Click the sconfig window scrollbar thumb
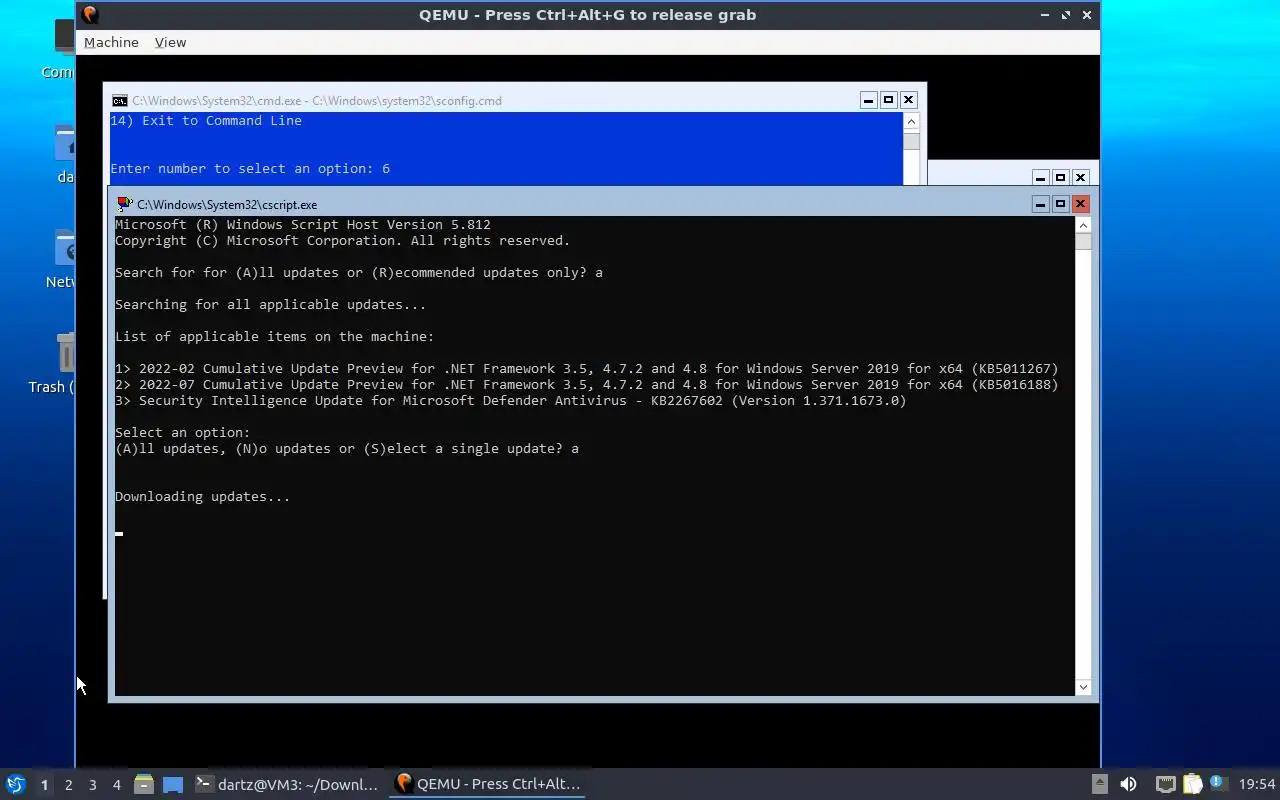This screenshot has height=800, width=1280. [911, 141]
